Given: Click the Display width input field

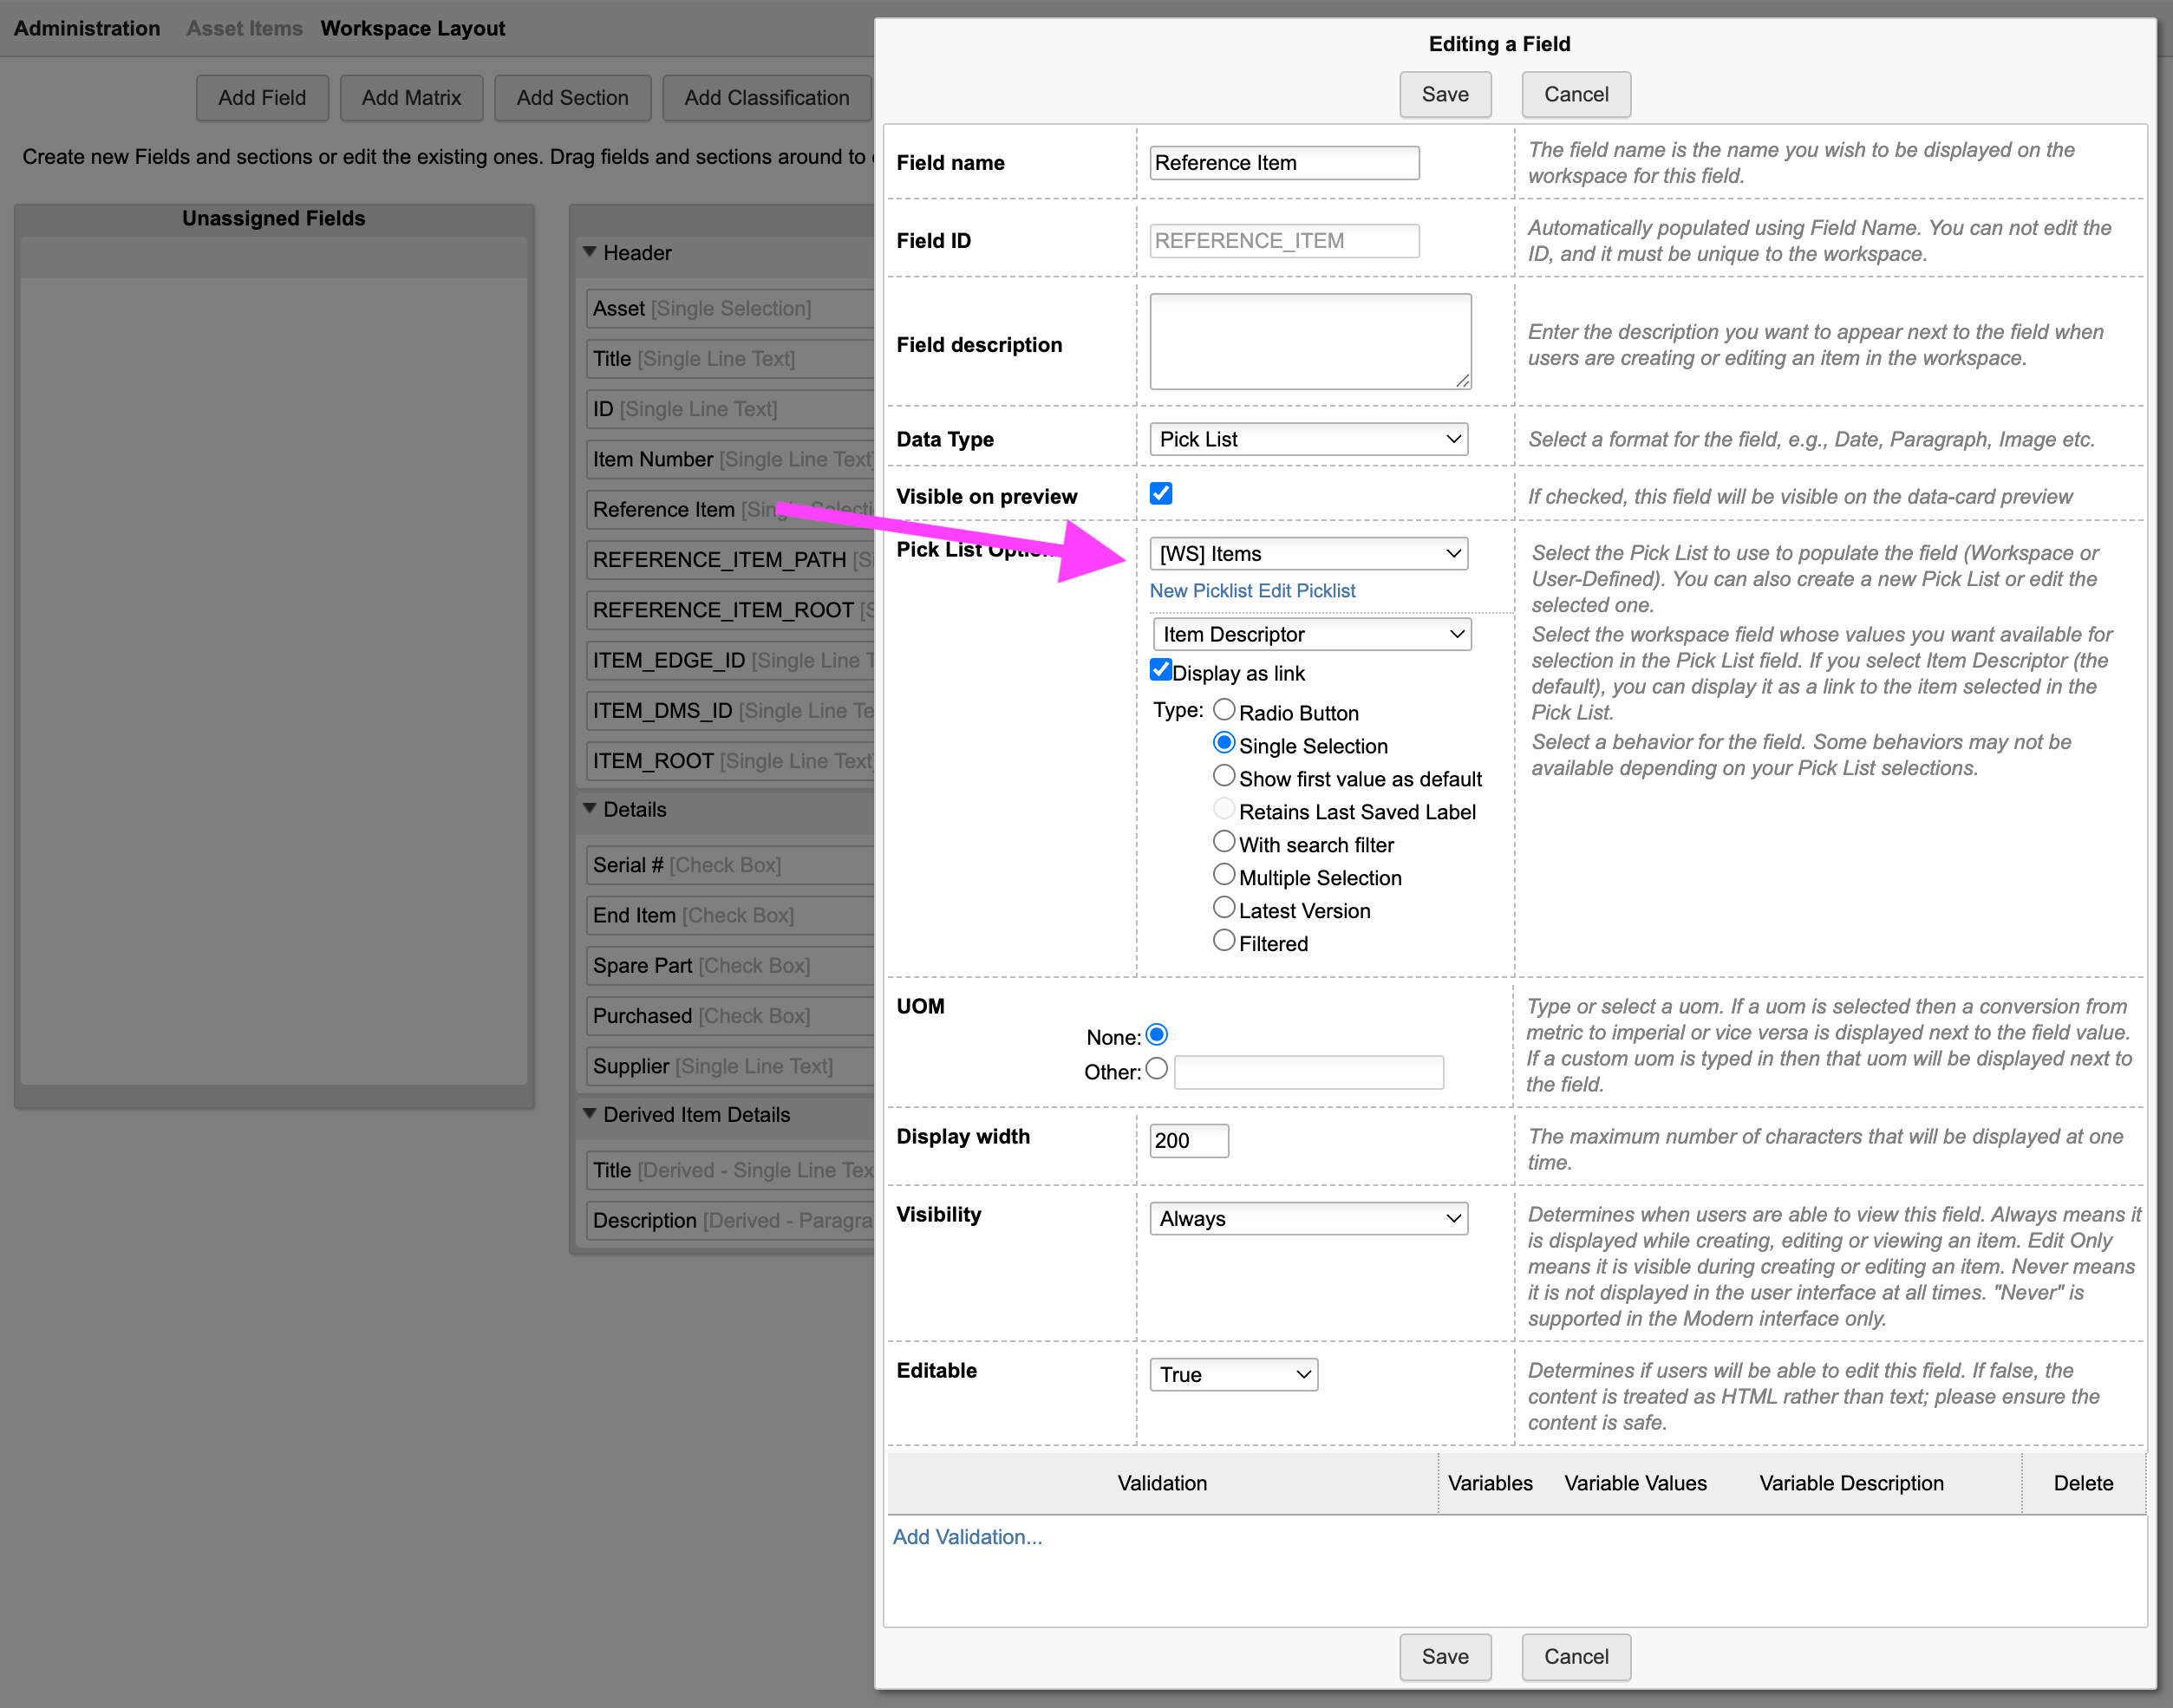Looking at the screenshot, I should tap(1188, 1140).
